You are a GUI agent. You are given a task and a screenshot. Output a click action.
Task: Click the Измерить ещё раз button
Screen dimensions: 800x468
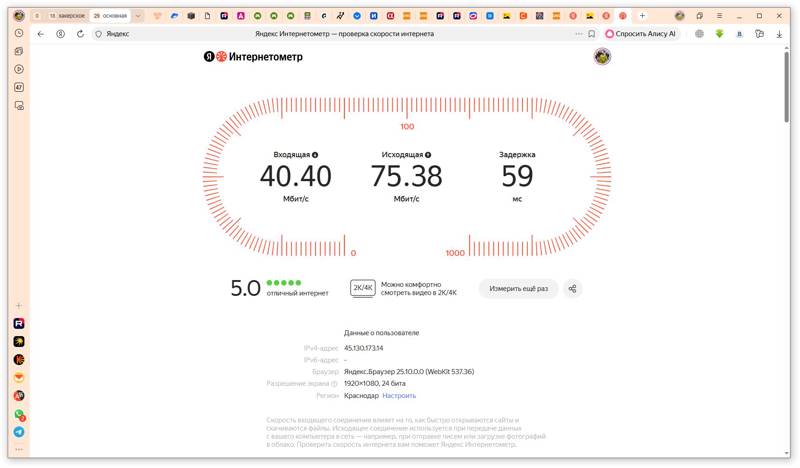518,289
